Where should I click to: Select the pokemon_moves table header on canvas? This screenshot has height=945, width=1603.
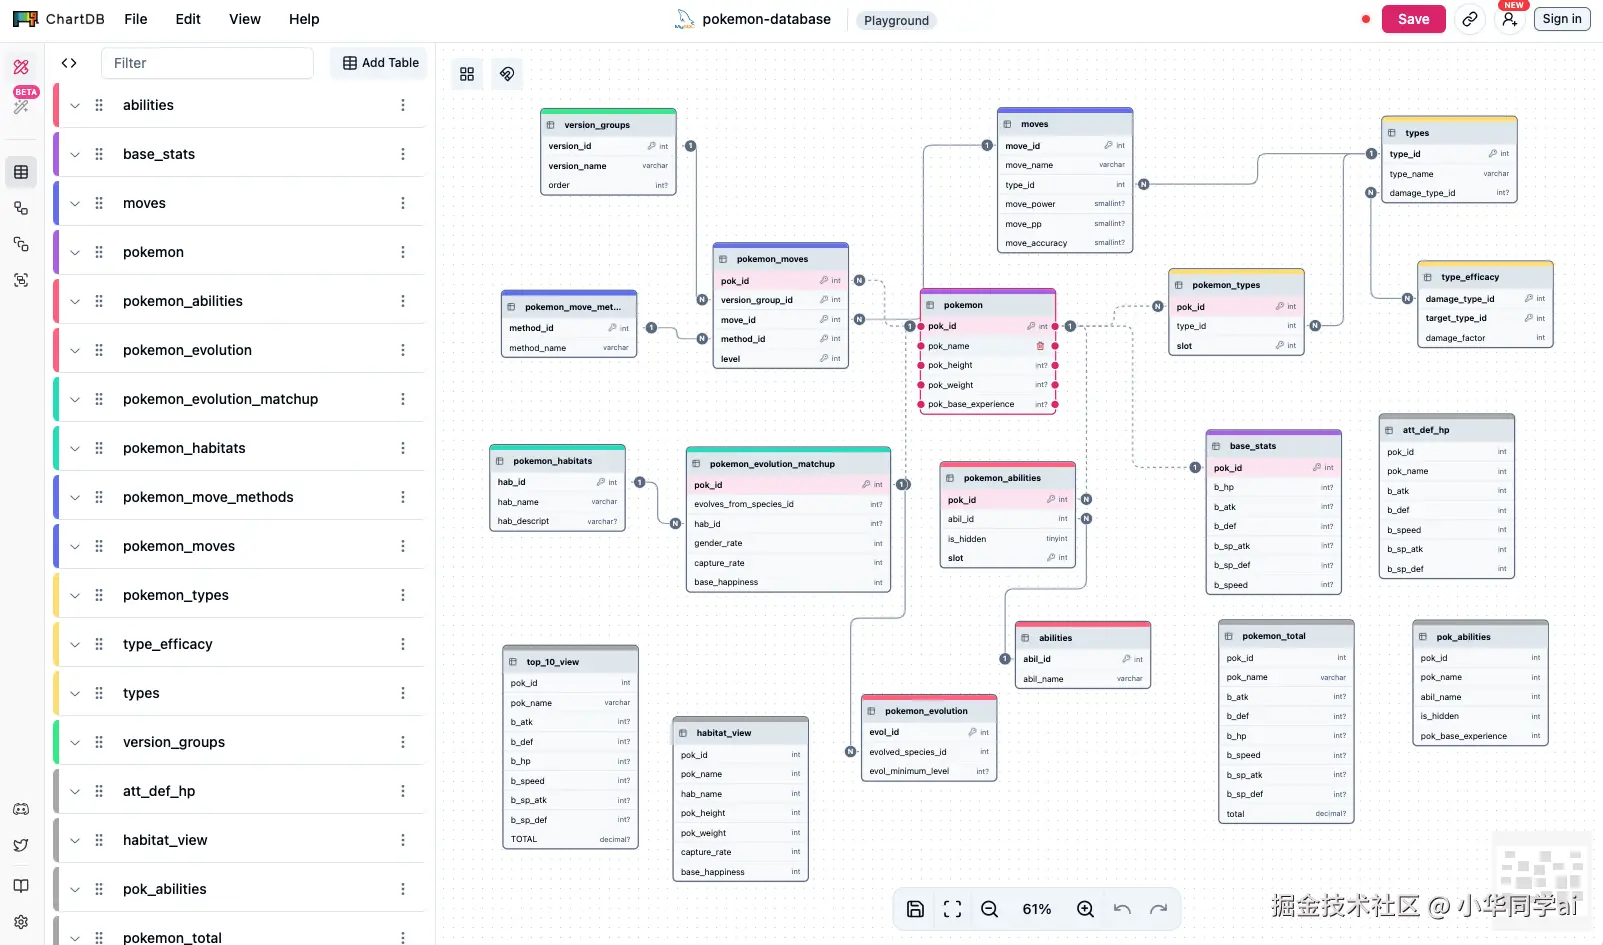781,259
